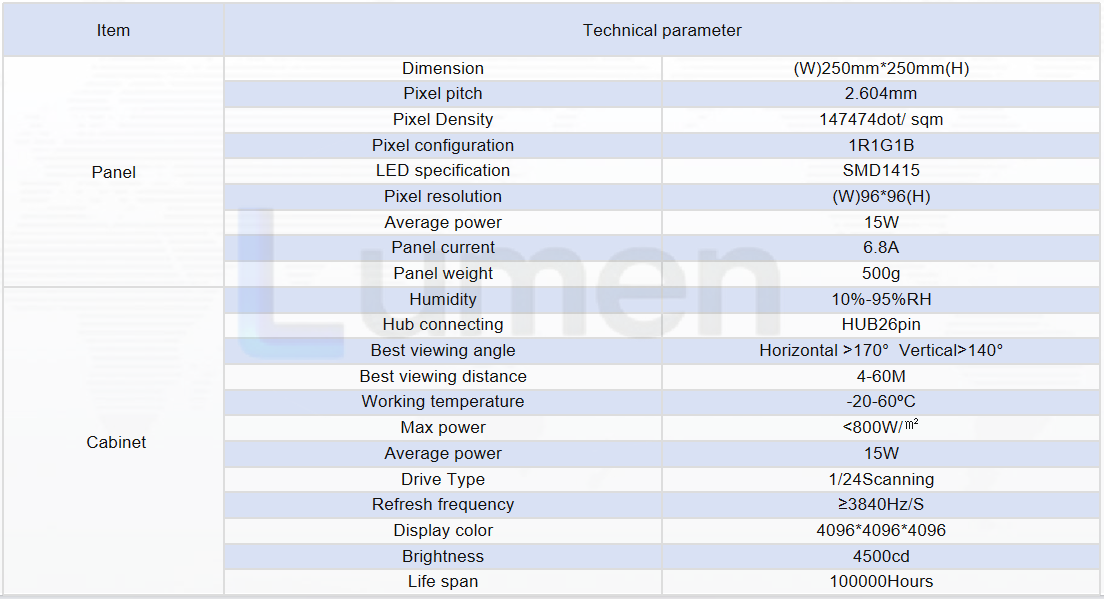1104x599 pixels.
Task: Click the Refresh frequency label
Action: point(443,505)
